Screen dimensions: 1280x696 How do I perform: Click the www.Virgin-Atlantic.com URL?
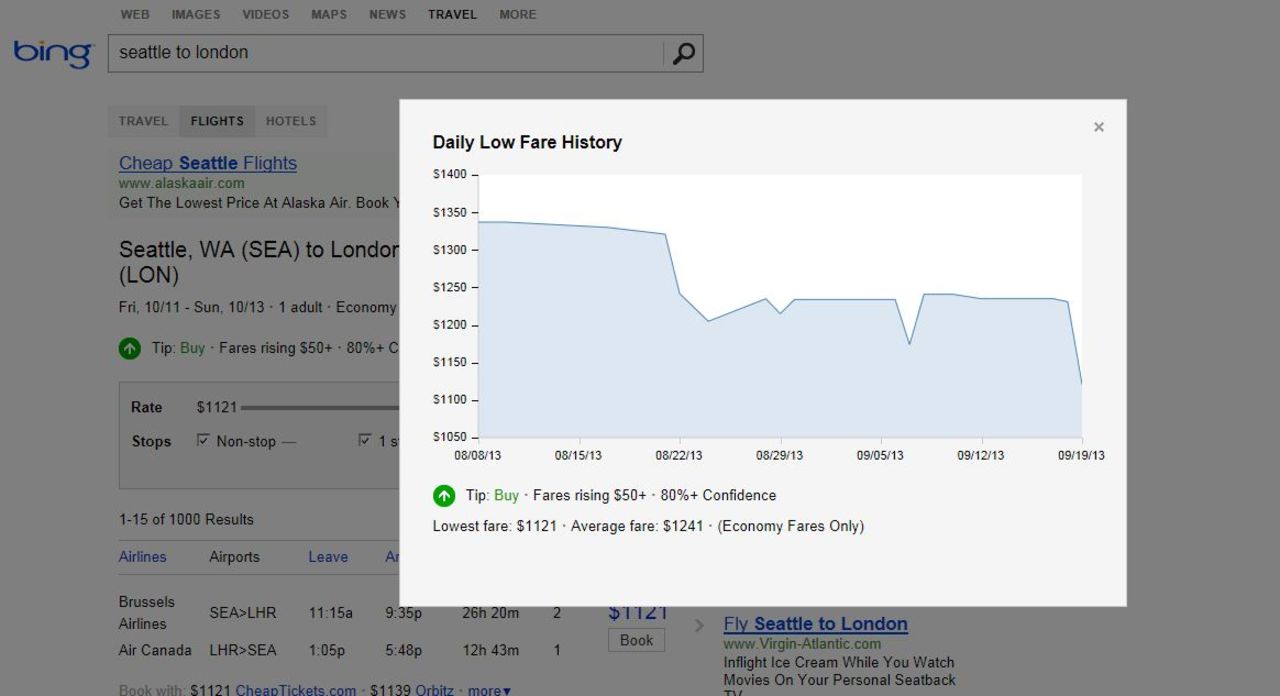tap(802, 644)
